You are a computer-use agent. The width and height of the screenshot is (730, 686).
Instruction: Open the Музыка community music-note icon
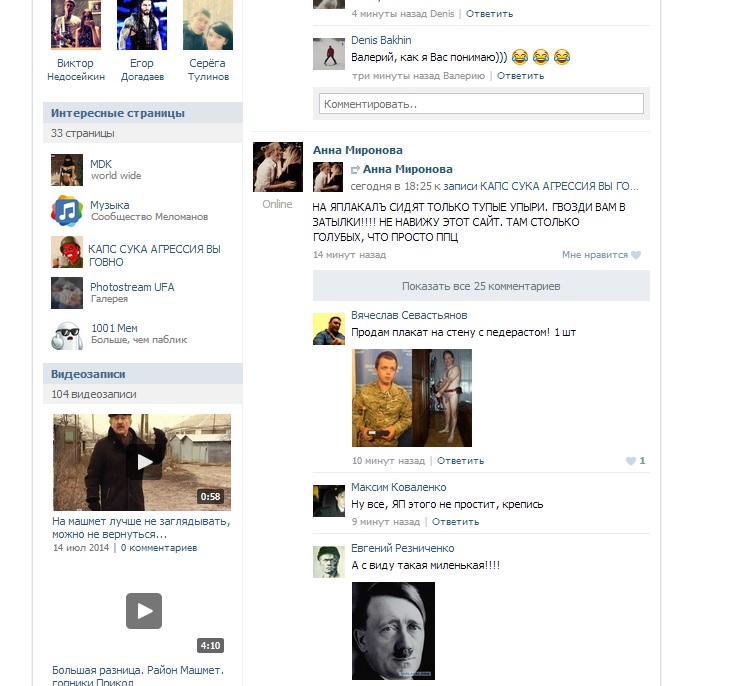pyautogui.click(x=67, y=211)
